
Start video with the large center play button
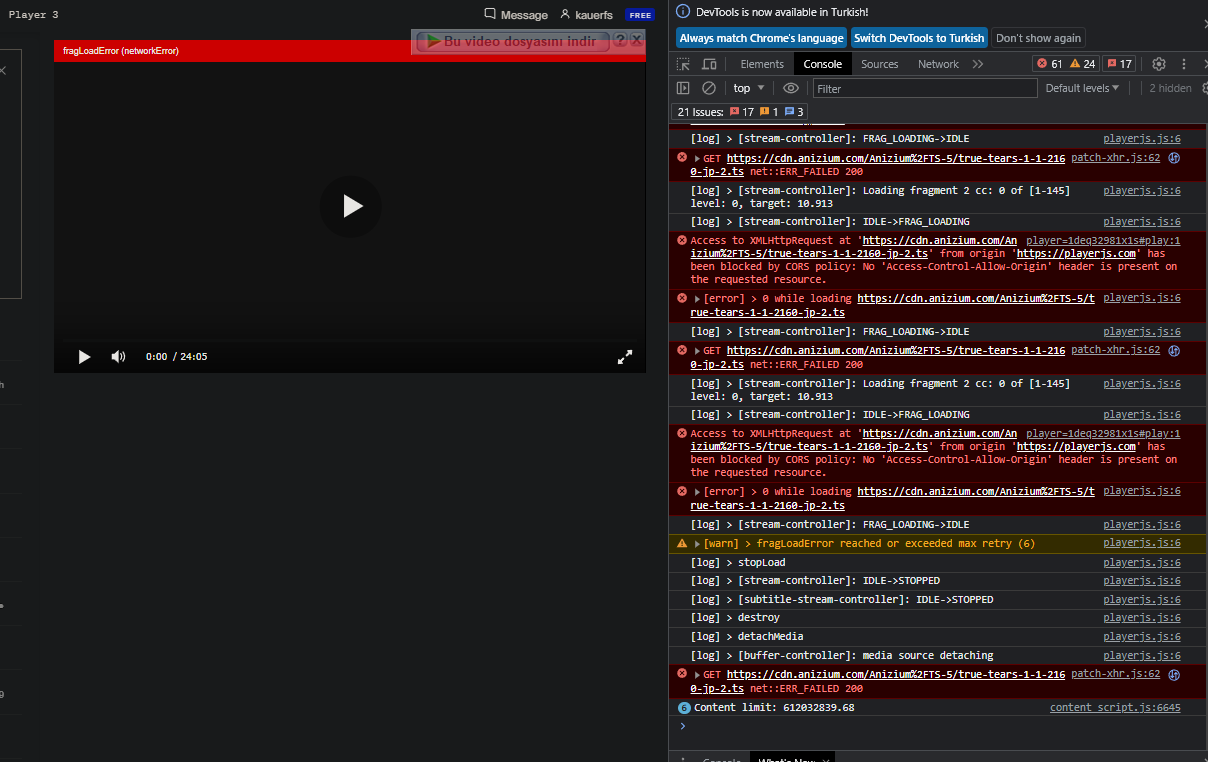350,206
